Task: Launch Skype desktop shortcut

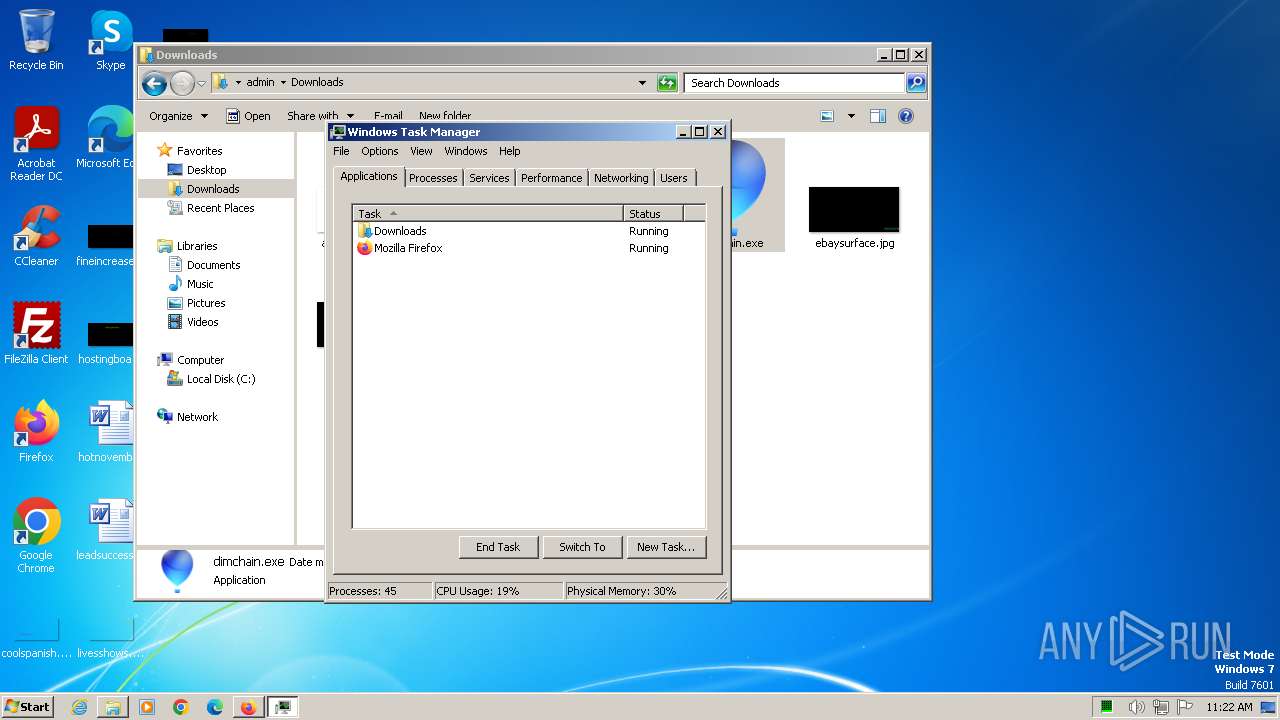Action: 110,40
